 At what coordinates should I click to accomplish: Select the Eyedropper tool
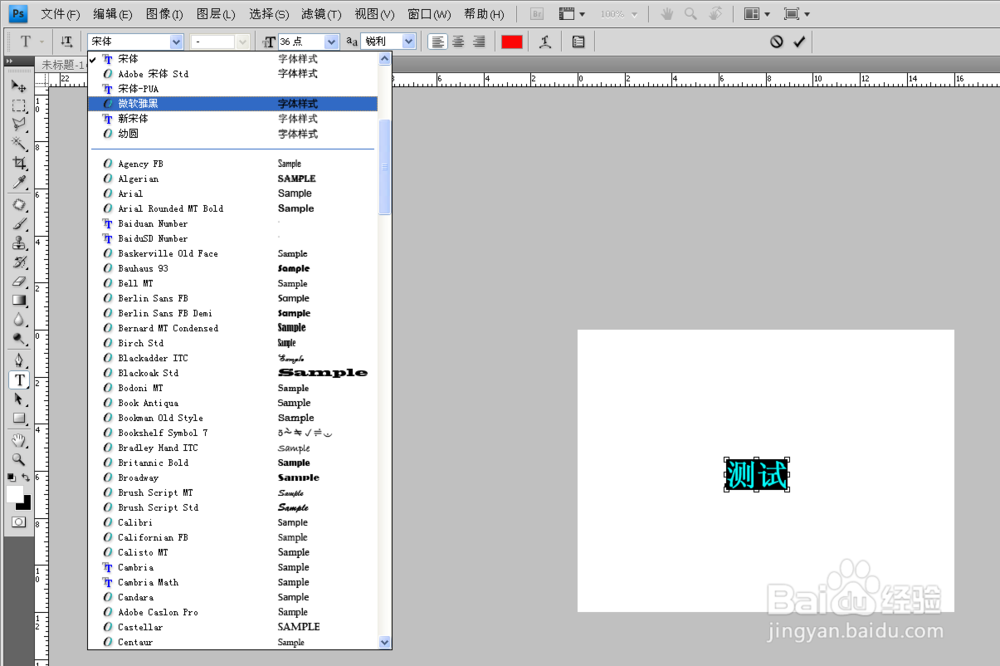tap(18, 182)
